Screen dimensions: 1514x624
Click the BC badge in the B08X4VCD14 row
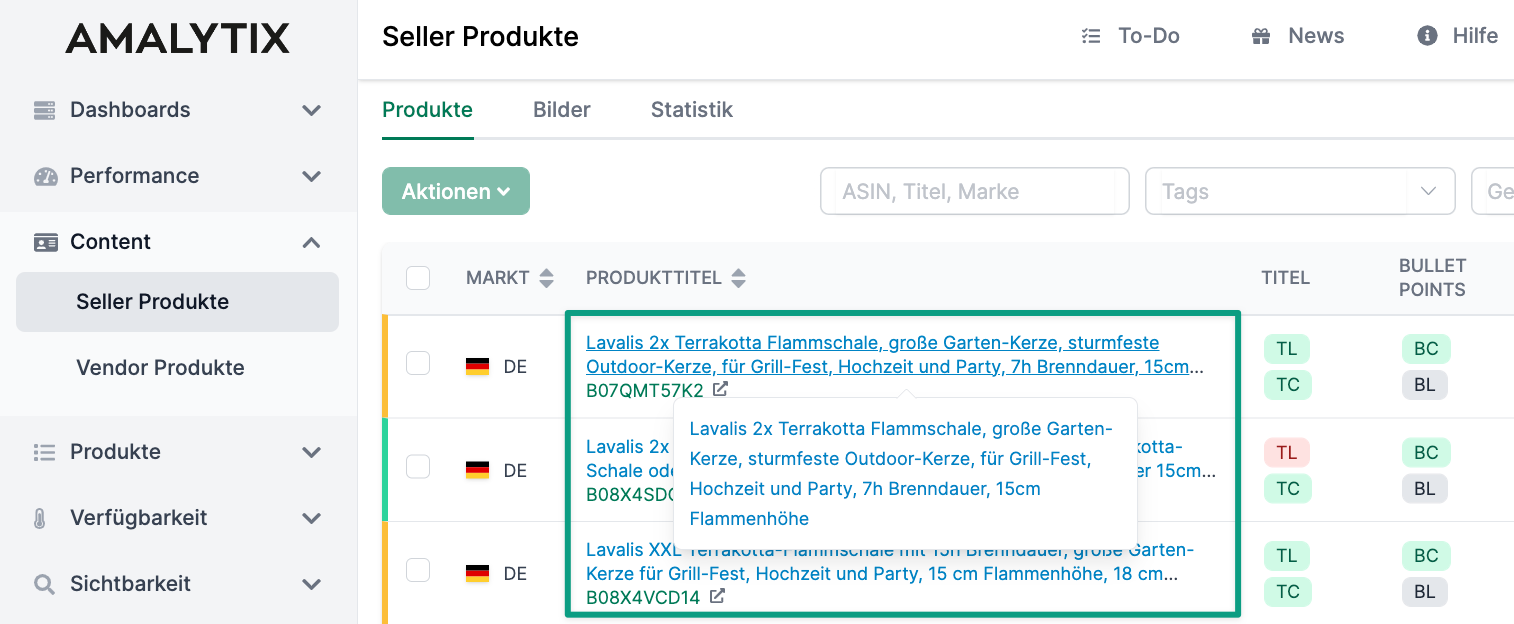[x=1426, y=556]
